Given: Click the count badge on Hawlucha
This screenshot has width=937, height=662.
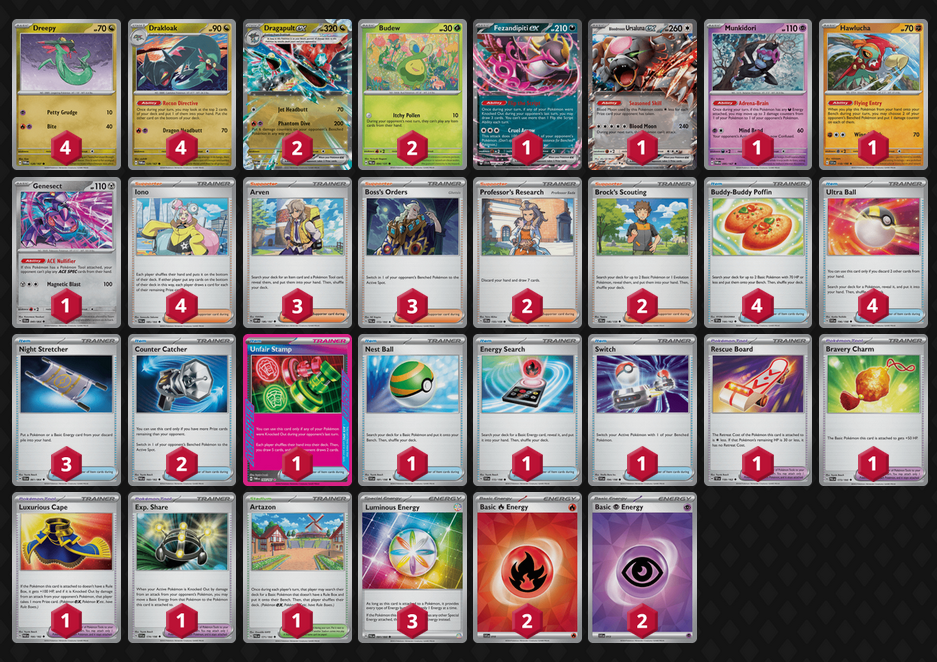Looking at the screenshot, I should coord(872,148).
